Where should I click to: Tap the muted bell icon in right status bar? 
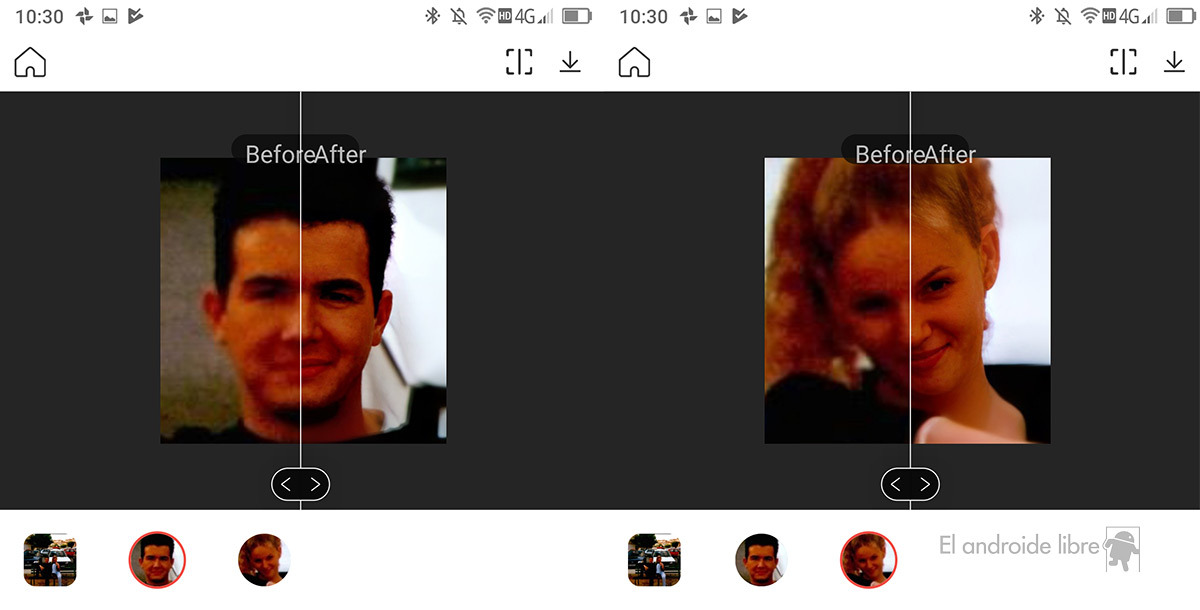[x=1064, y=16]
